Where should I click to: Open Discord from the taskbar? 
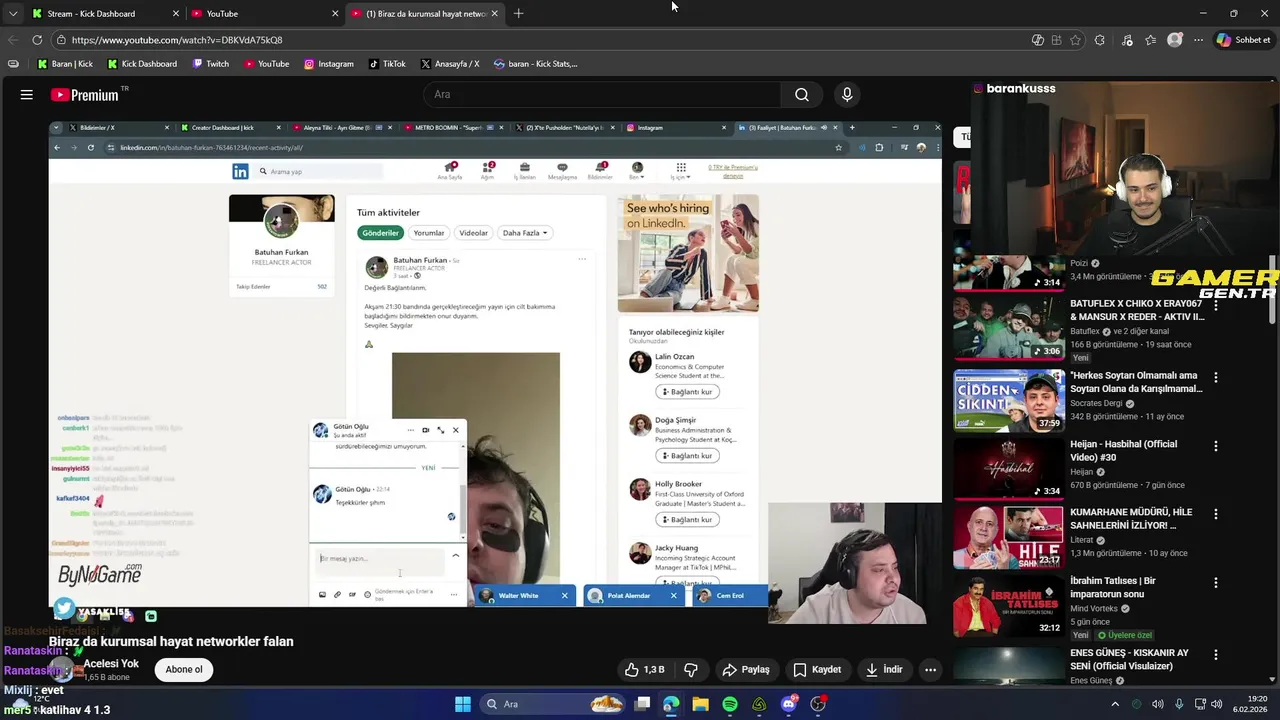coord(789,704)
